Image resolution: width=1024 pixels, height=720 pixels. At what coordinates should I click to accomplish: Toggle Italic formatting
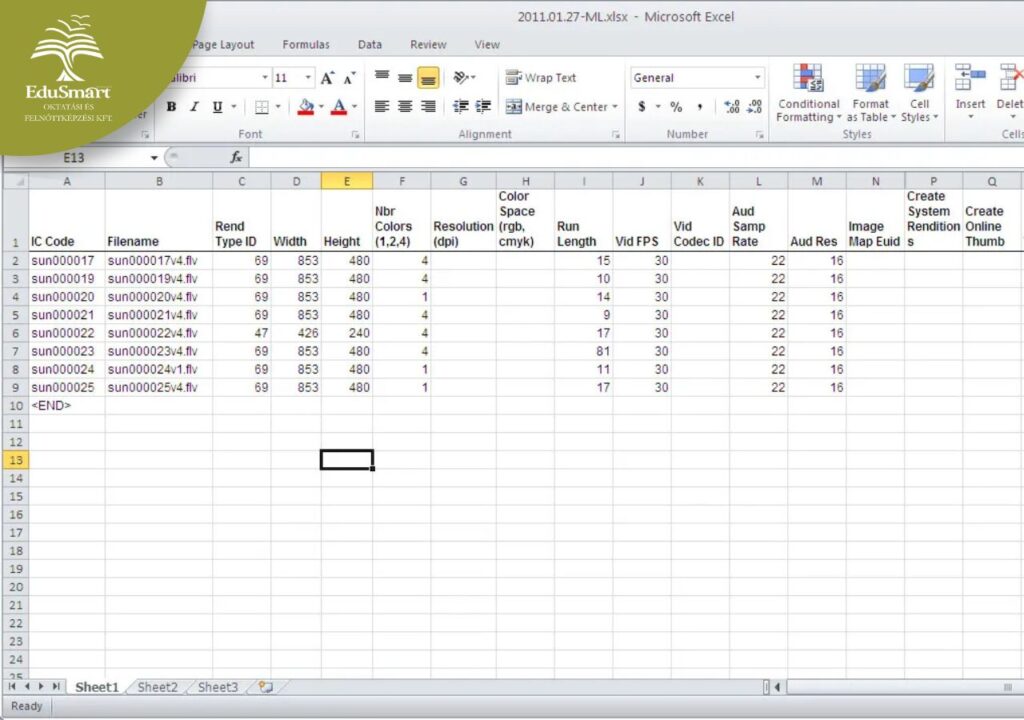coord(193,107)
